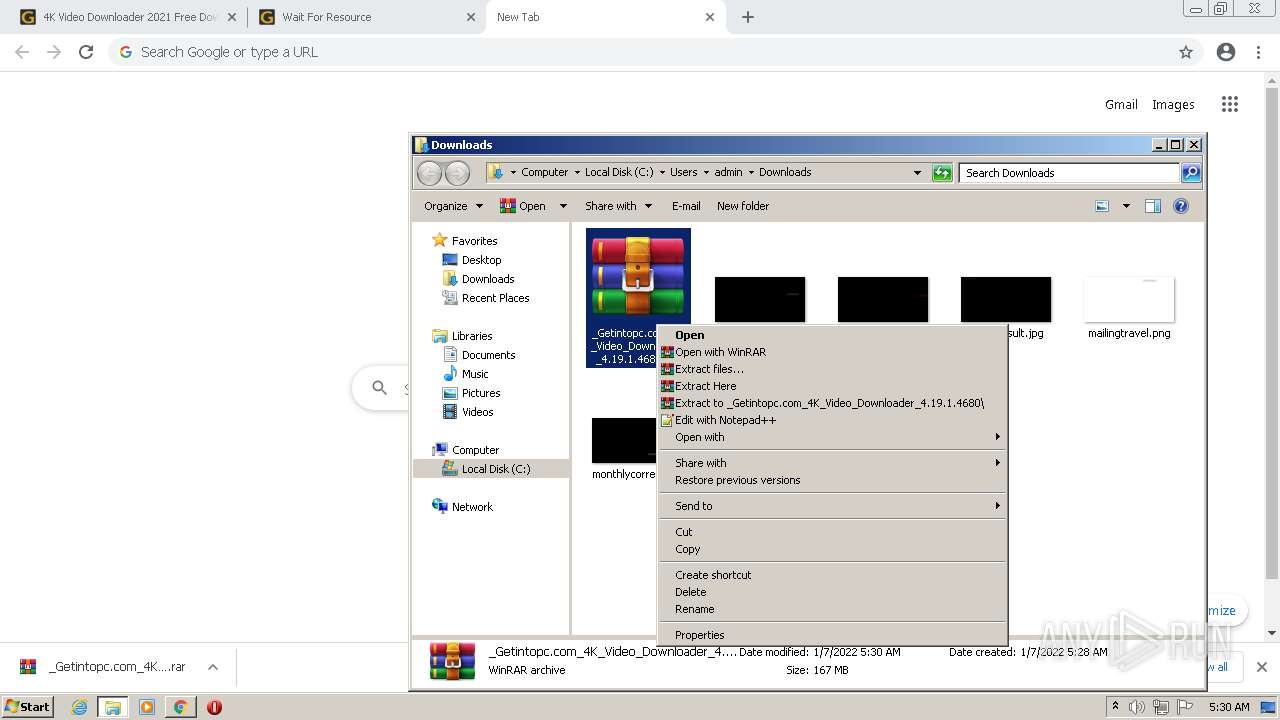Expand options arrow for downloaded .rar file
Image resolution: width=1280 pixels, height=720 pixels.
(212, 667)
